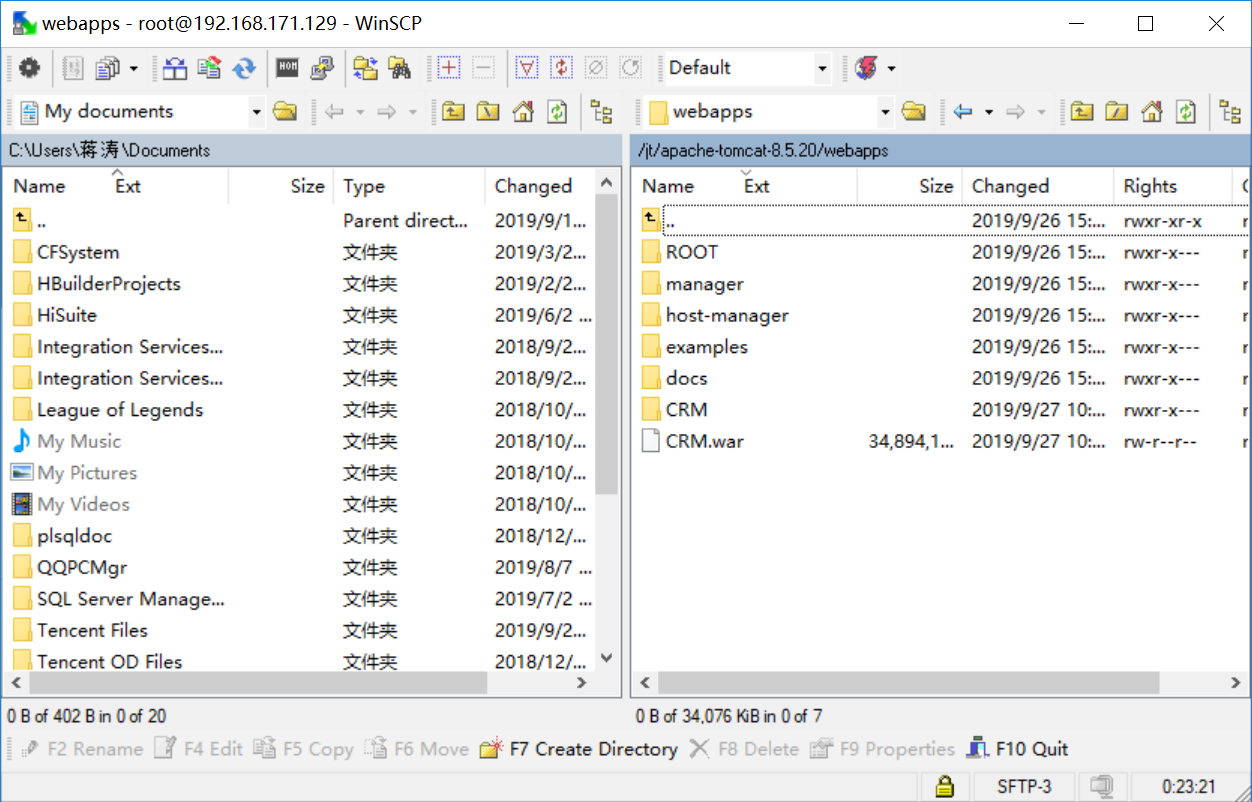This screenshot has height=802, width=1252.
Task: Click the local path C:\Users\蒋涛\Documents
Action: pyautogui.click(x=110, y=151)
